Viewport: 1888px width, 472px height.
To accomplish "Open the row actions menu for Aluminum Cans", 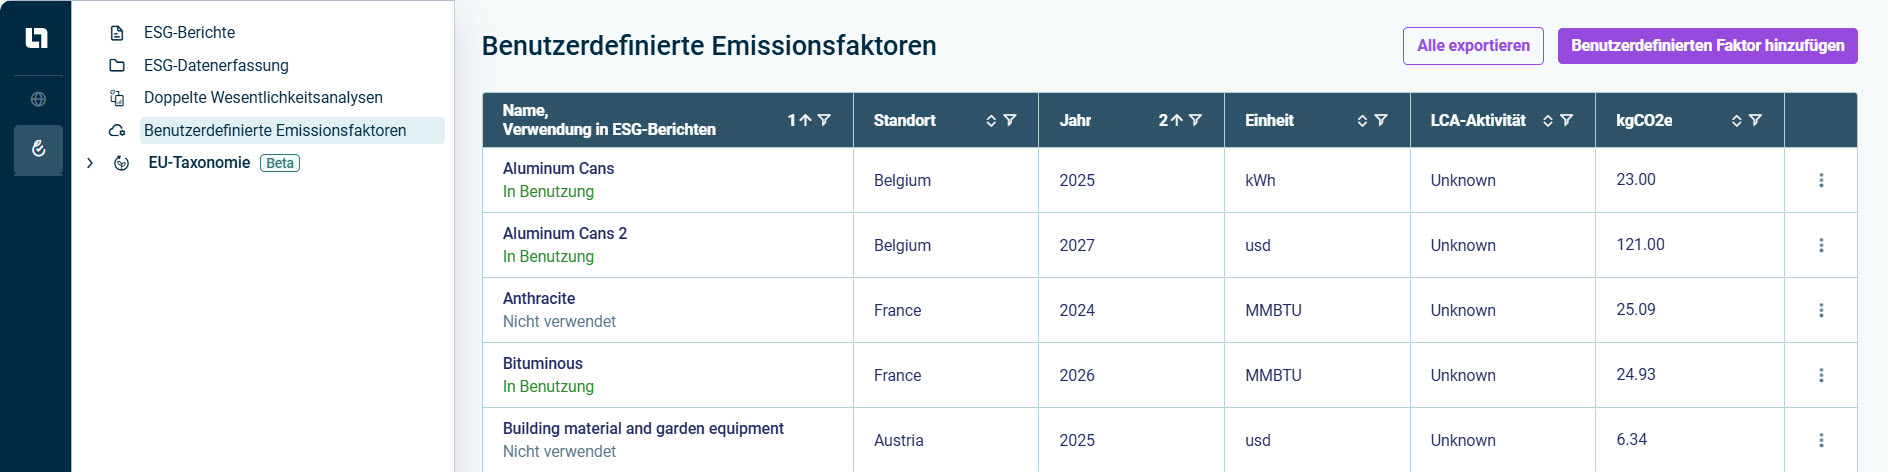I will tap(1821, 180).
